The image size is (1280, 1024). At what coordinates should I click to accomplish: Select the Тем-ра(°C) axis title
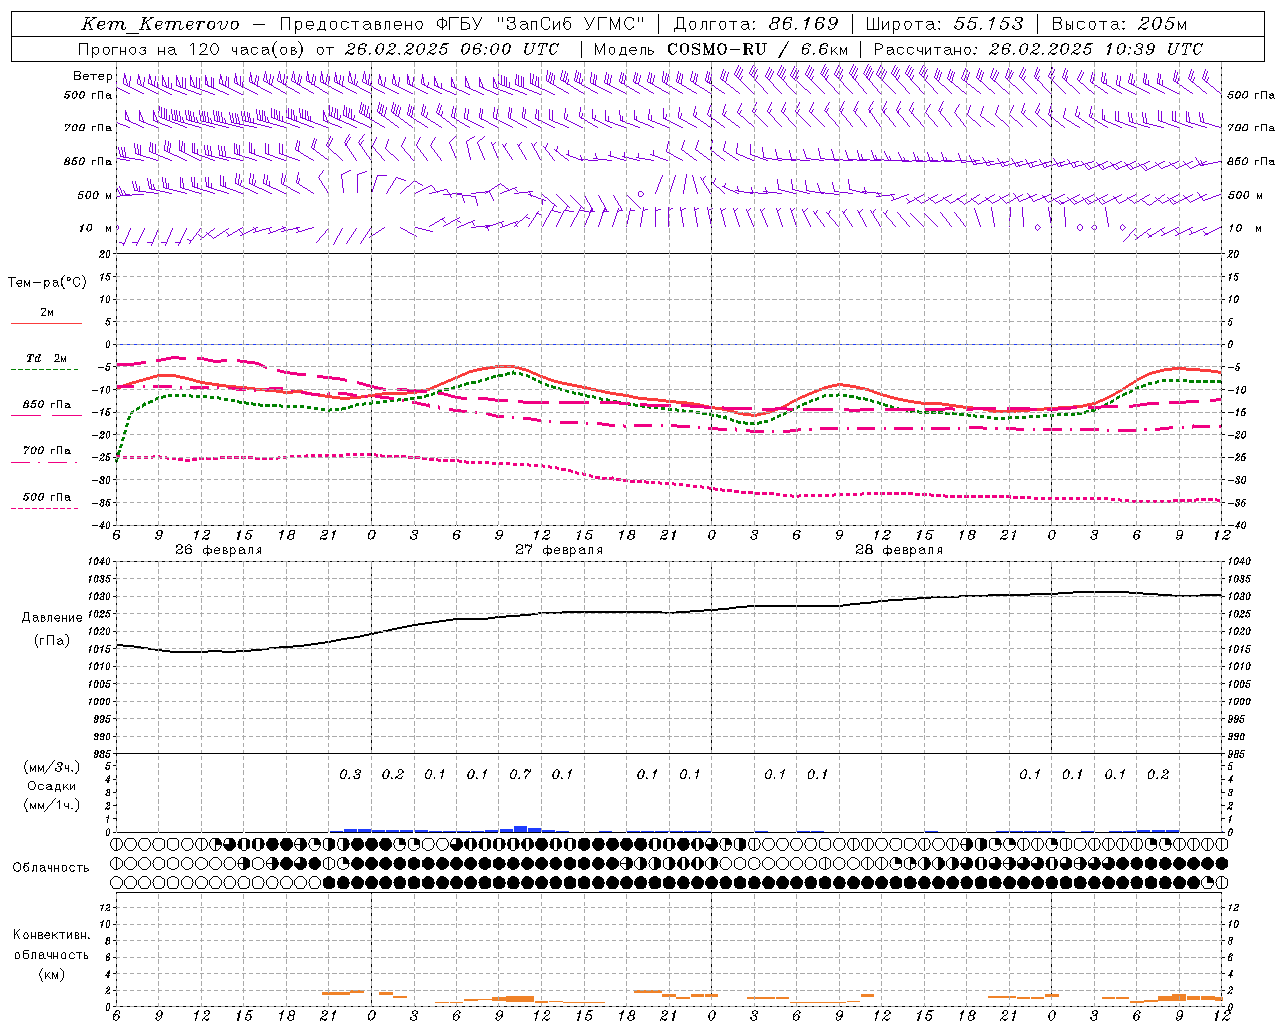(x=47, y=283)
